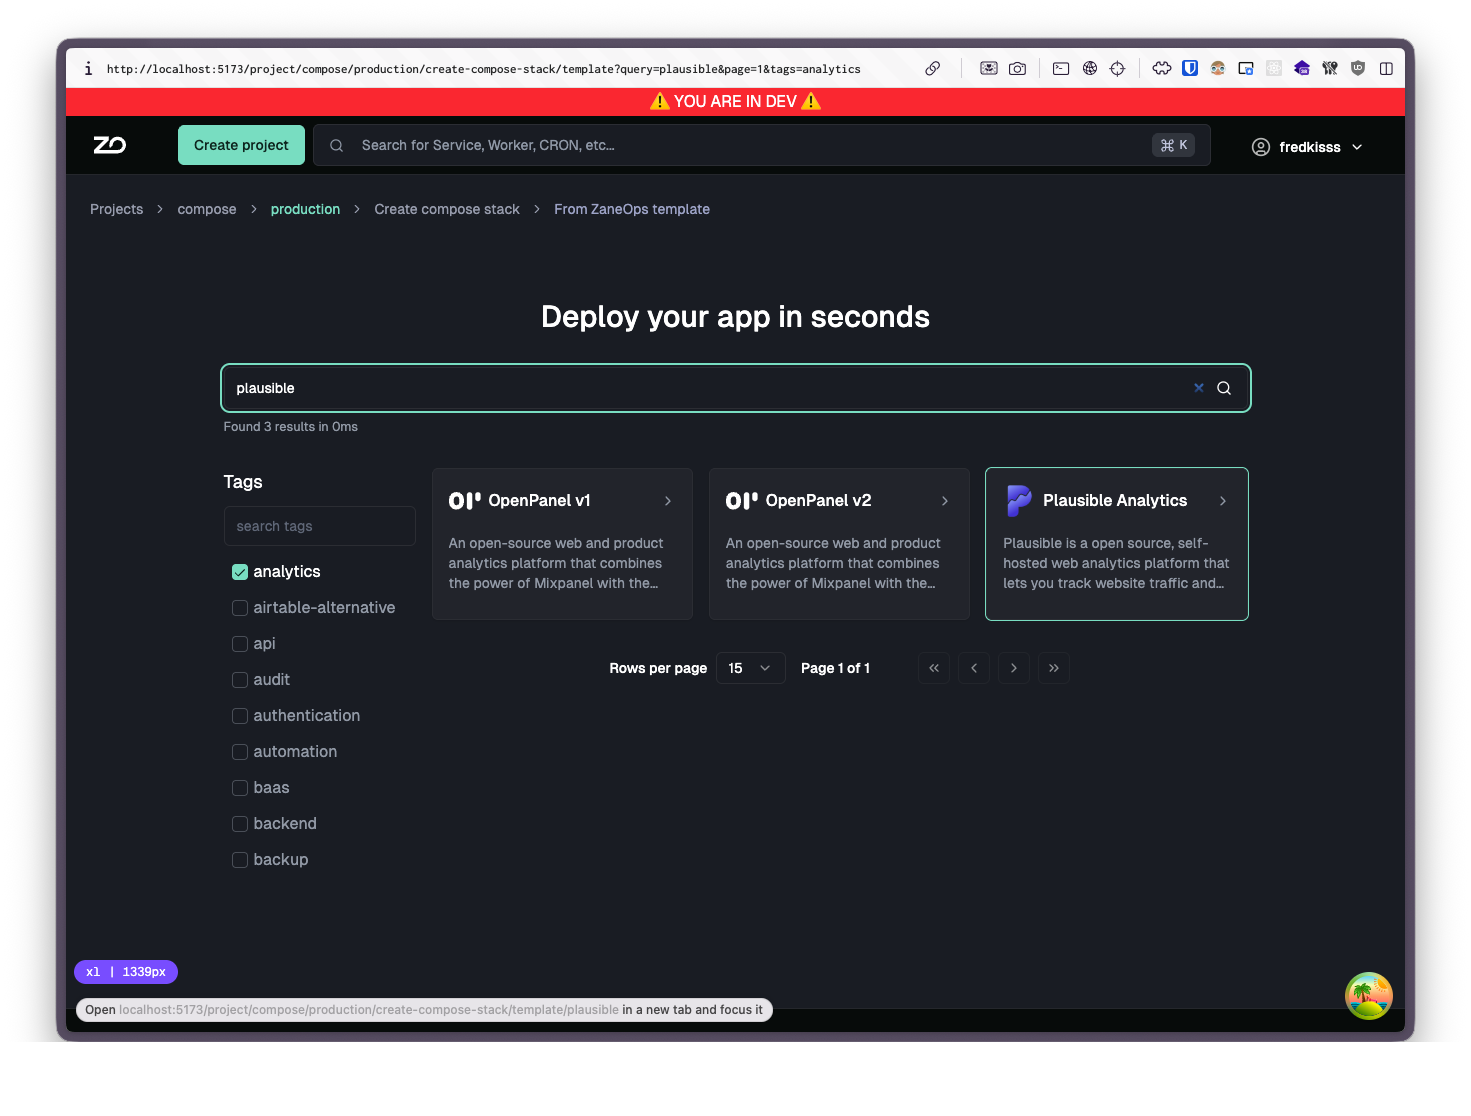Image resolution: width=1471 pixels, height=1116 pixels.
Task: Clear the plausible search query
Action: 1199,388
